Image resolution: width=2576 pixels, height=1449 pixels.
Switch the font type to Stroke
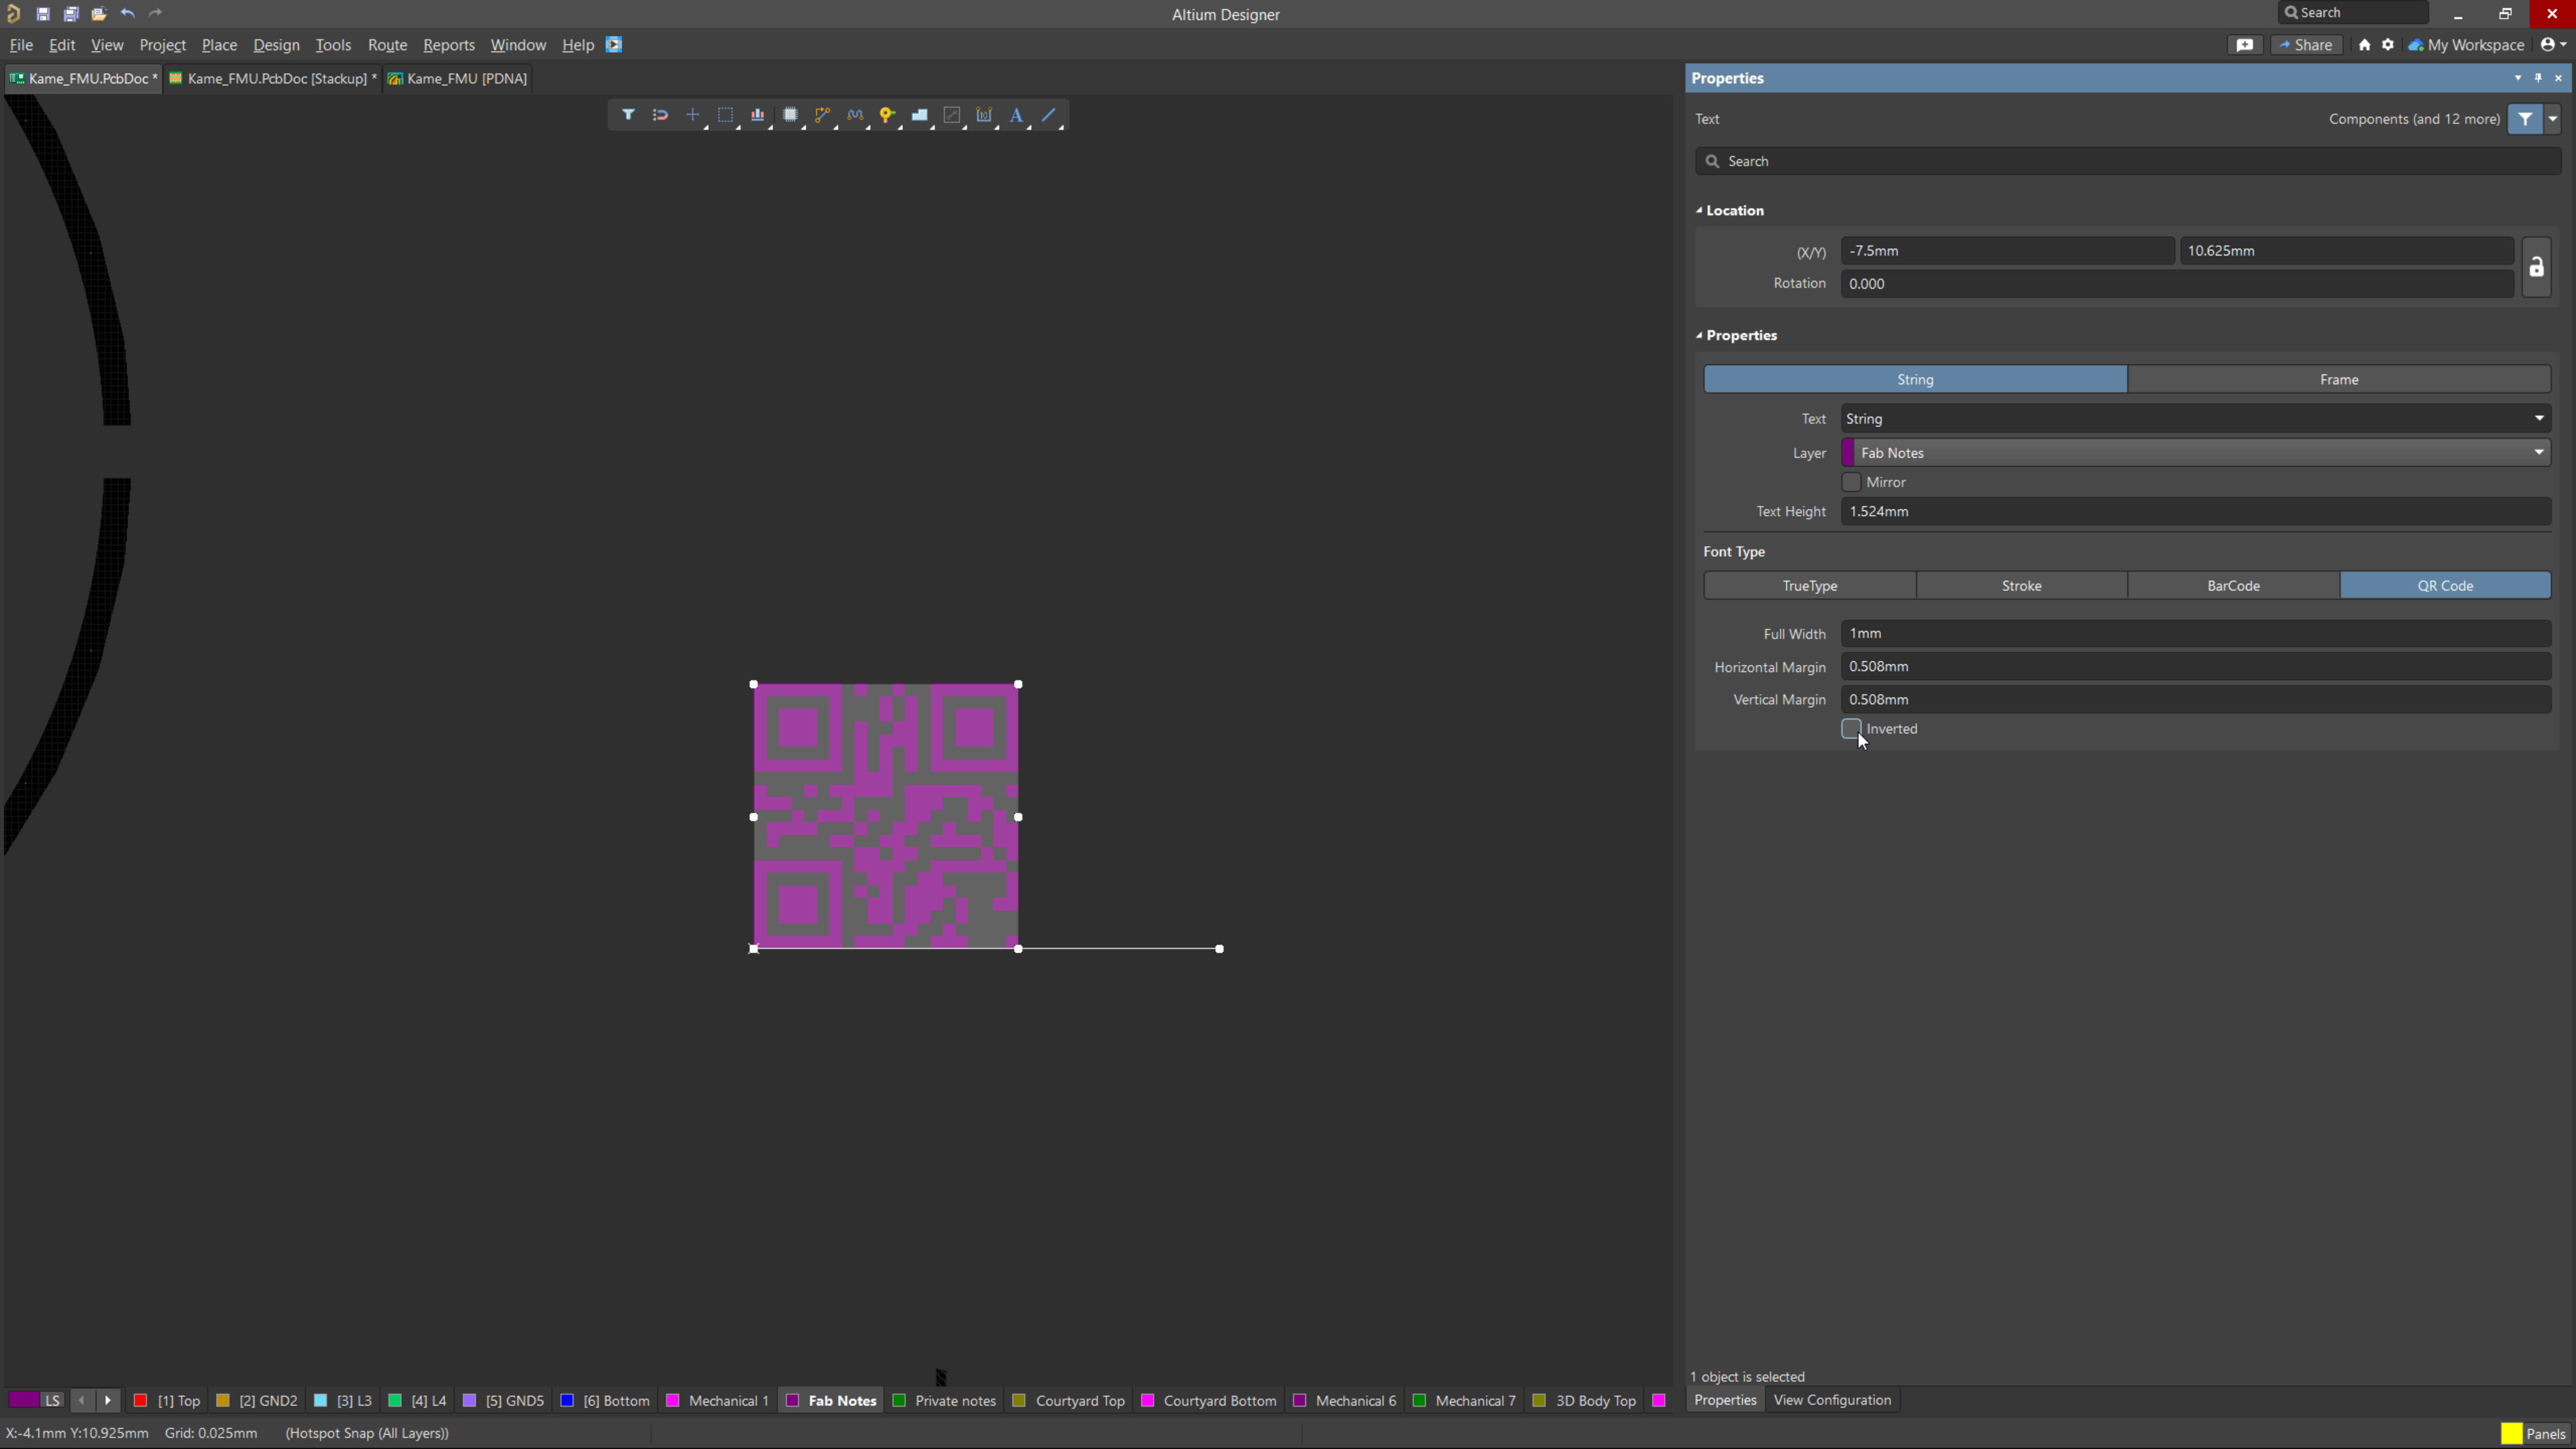point(2022,586)
